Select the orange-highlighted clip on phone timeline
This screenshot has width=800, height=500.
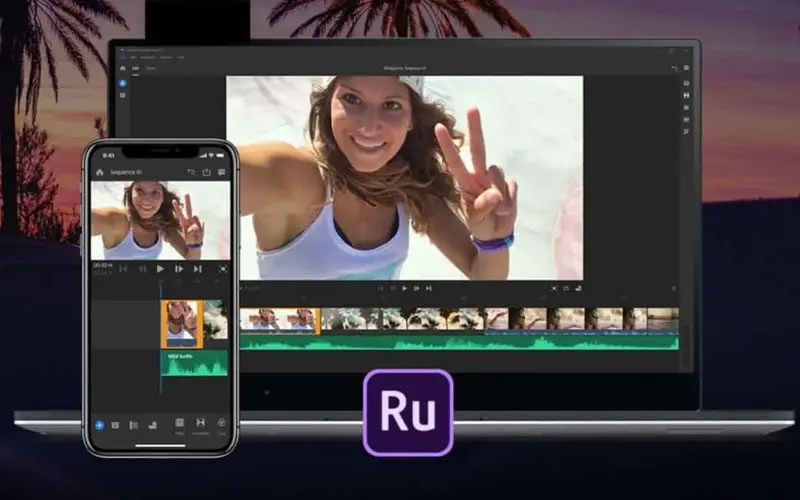[x=181, y=324]
